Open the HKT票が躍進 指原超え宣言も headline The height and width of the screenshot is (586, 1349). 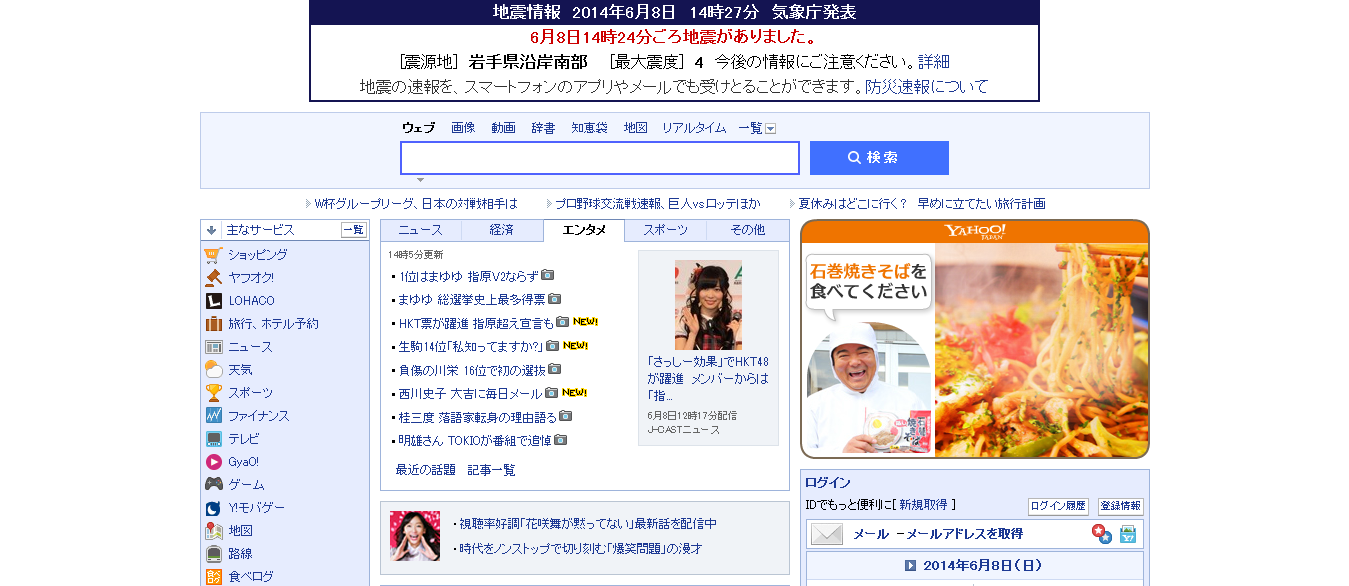[x=476, y=323]
